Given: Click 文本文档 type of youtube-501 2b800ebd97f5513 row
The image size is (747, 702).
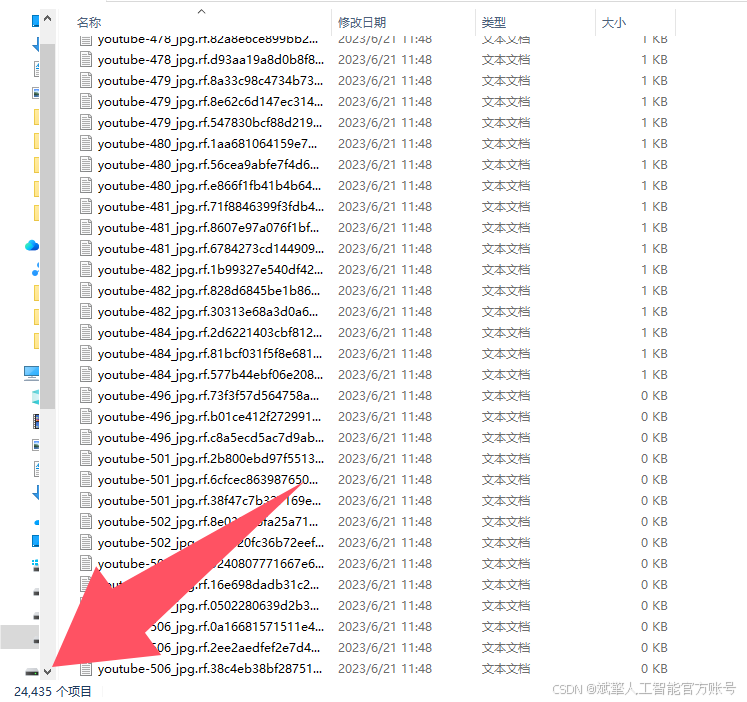Looking at the screenshot, I should 505,458.
